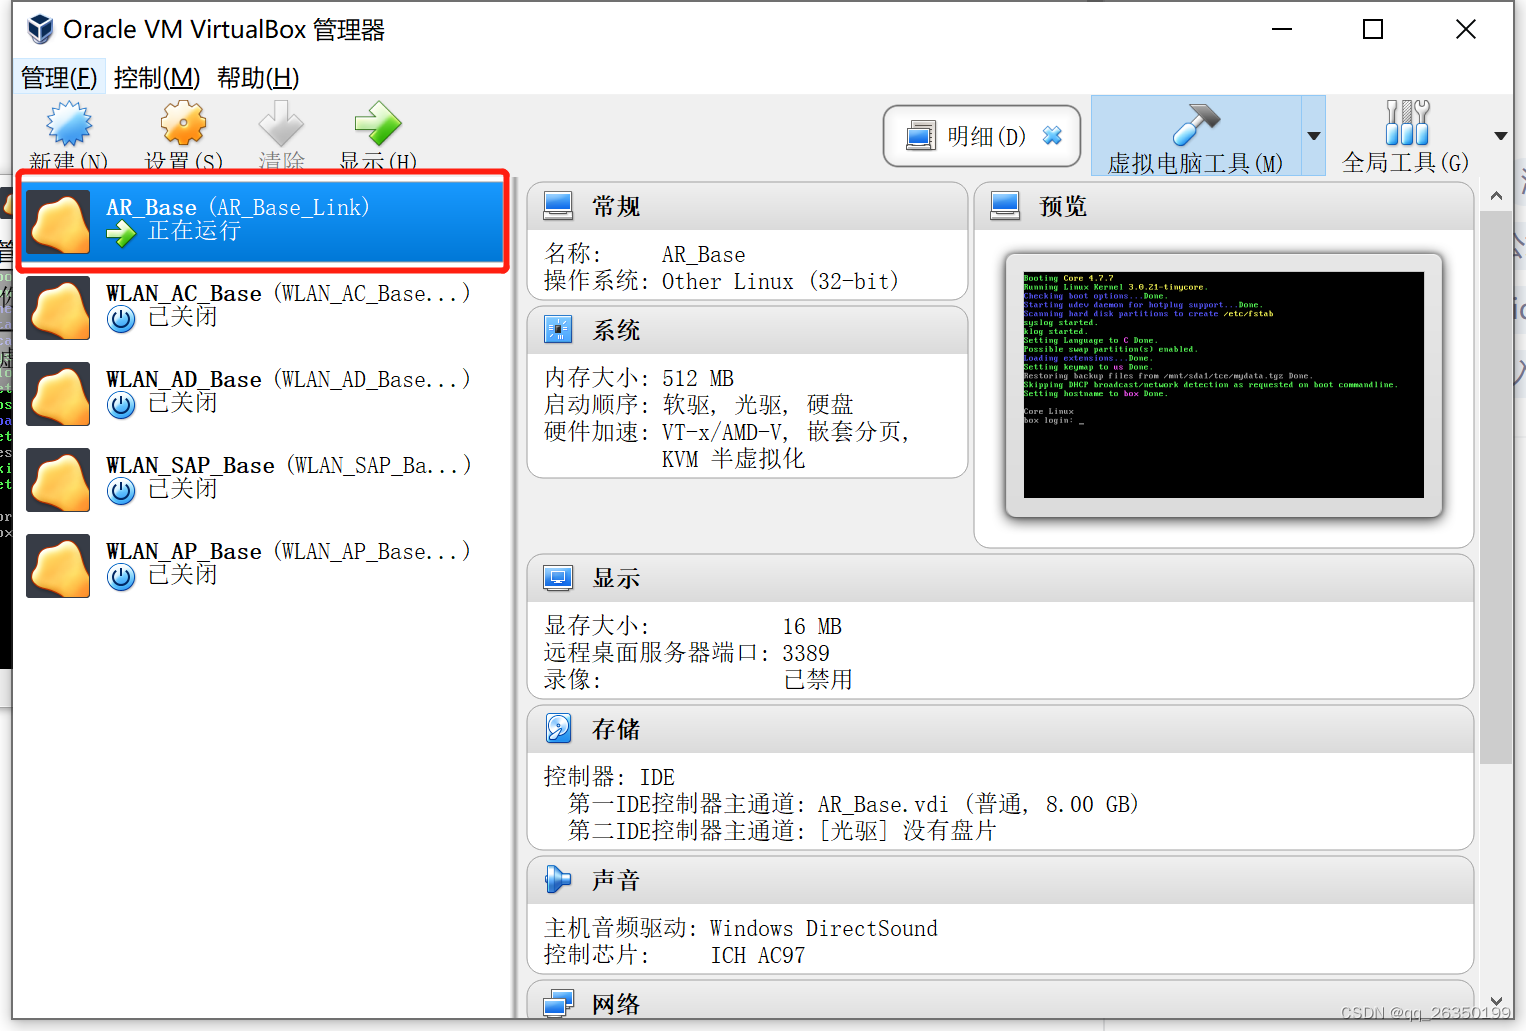Click the 系统 section header title
Viewport: 1526px width, 1031px height.
616,330
